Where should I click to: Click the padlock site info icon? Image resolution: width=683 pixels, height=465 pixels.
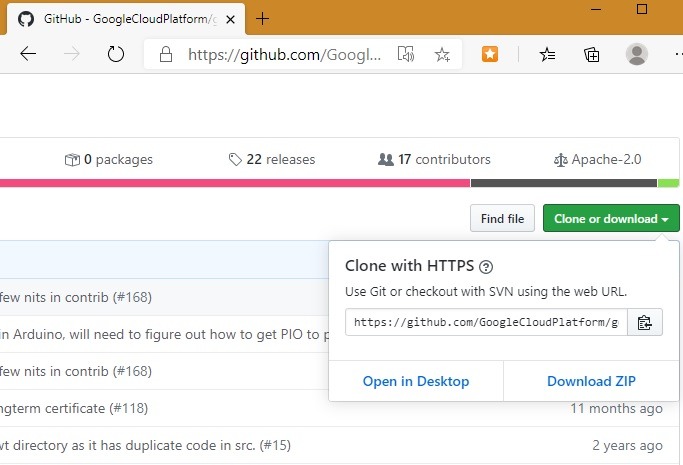point(166,54)
